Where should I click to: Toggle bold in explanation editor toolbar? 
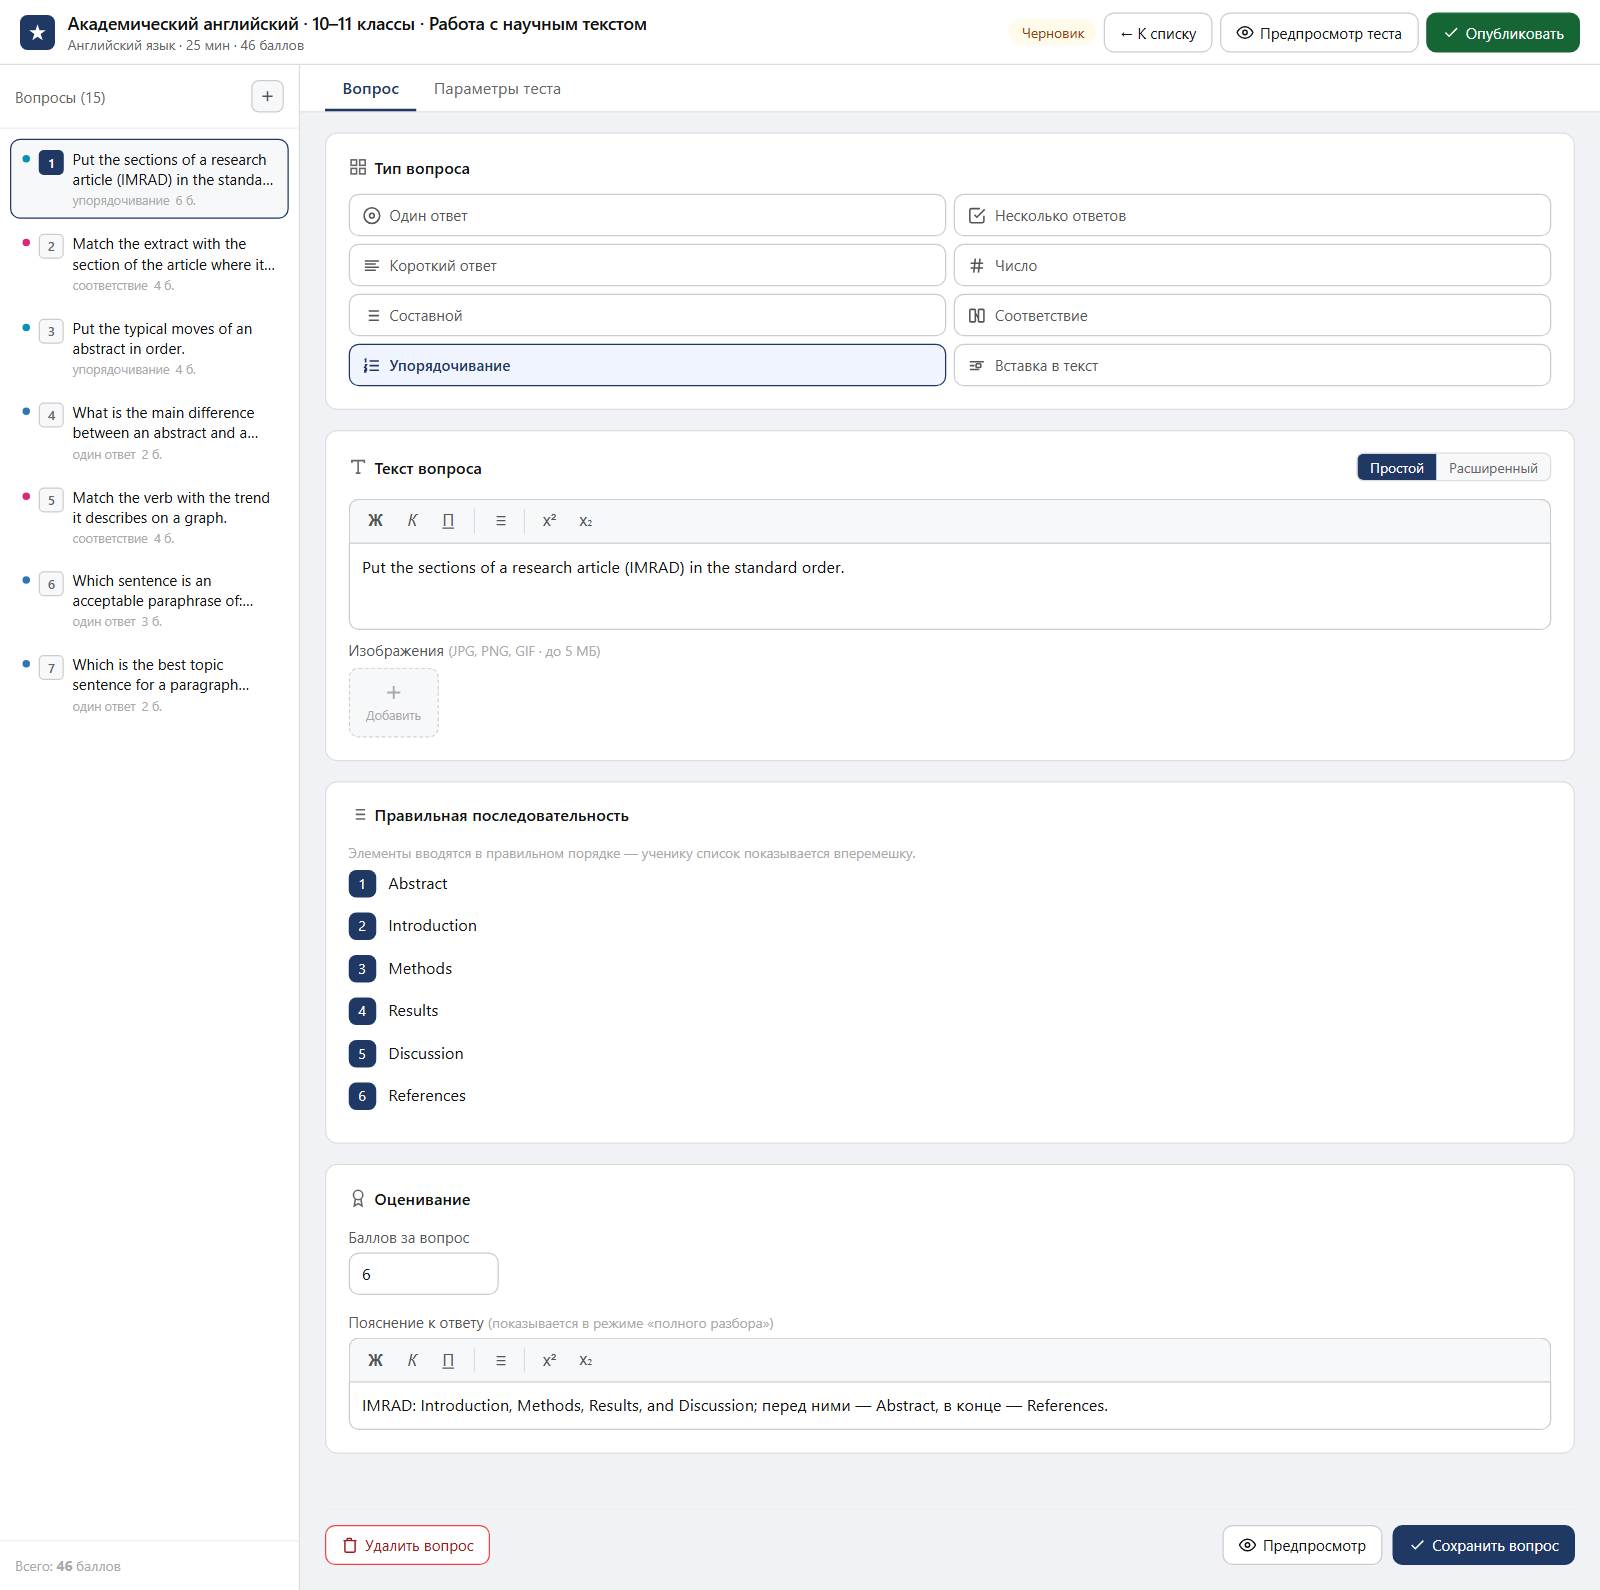(x=375, y=1360)
